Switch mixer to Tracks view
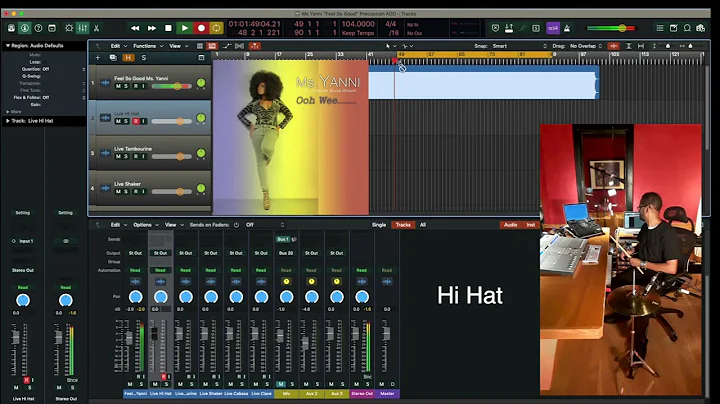Image resolution: width=720 pixels, height=404 pixels. [x=403, y=225]
